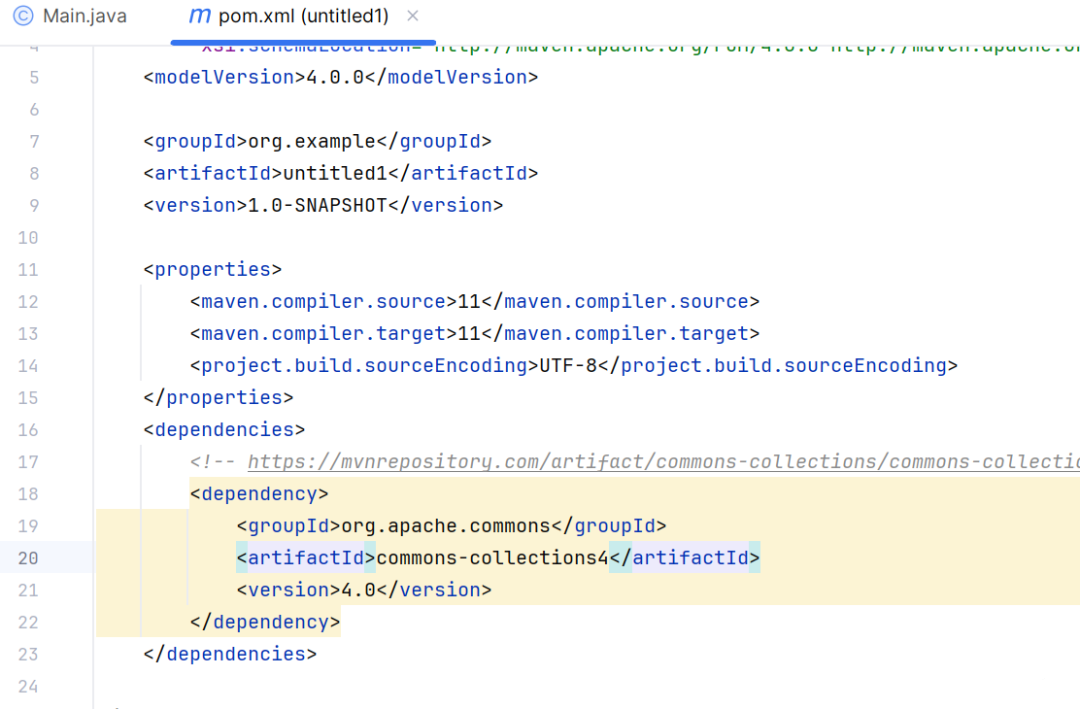The height and width of the screenshot is (709, 1080).
Task: Click on 1.0-SNAPSHOT version value
Action: (x=318, y=205)
